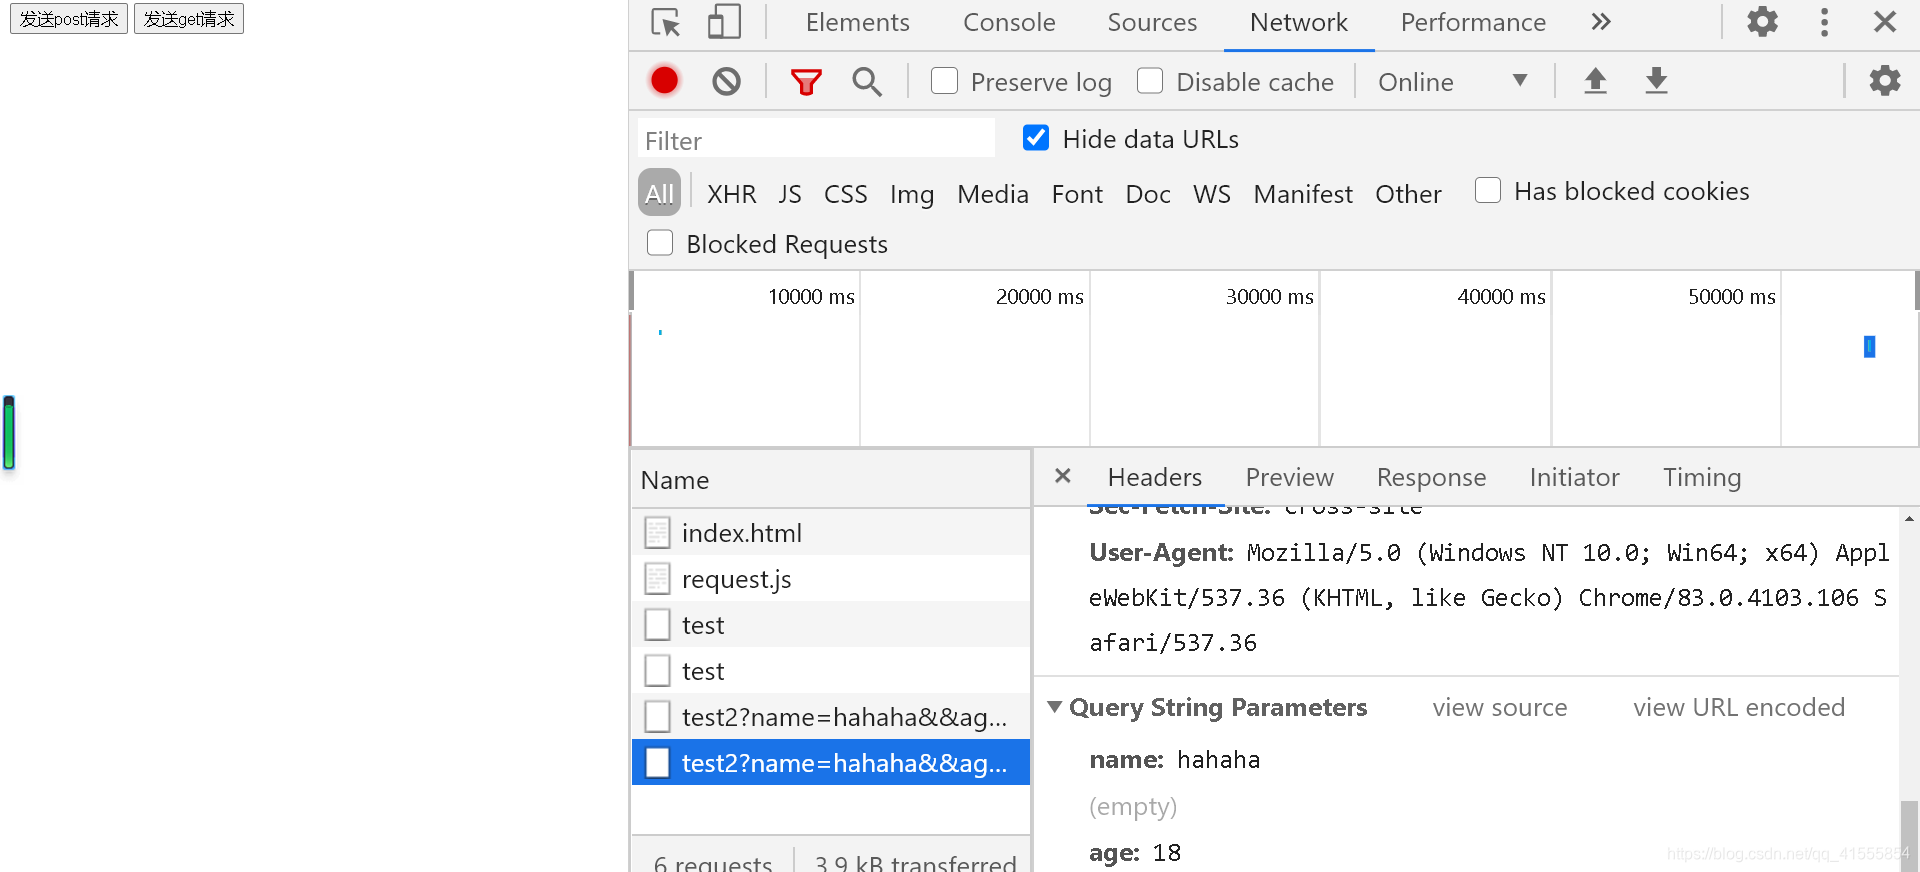
Task: Open the Preview detail tab
Action: pyautogui.click(x=1289, y=477)
